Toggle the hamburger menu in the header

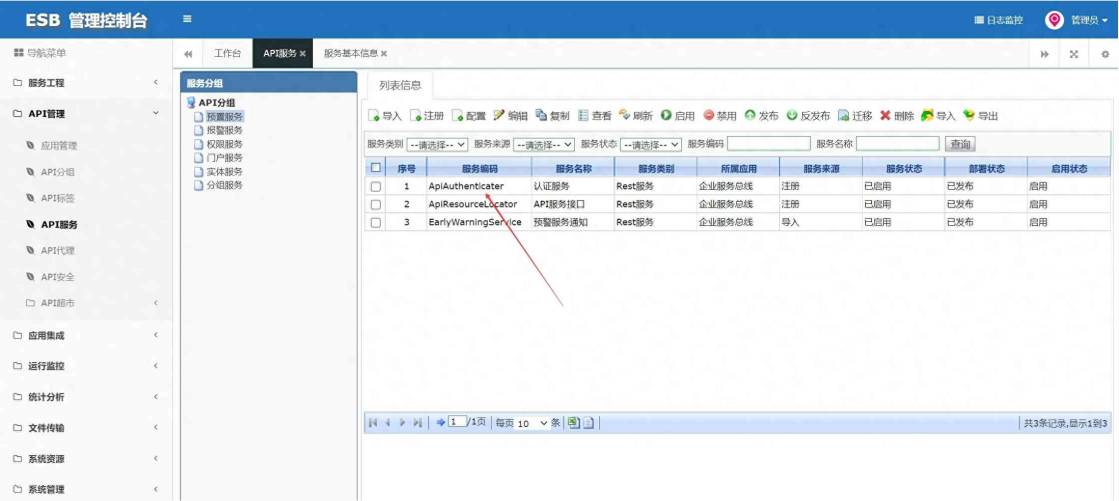[x=187, y=19]
